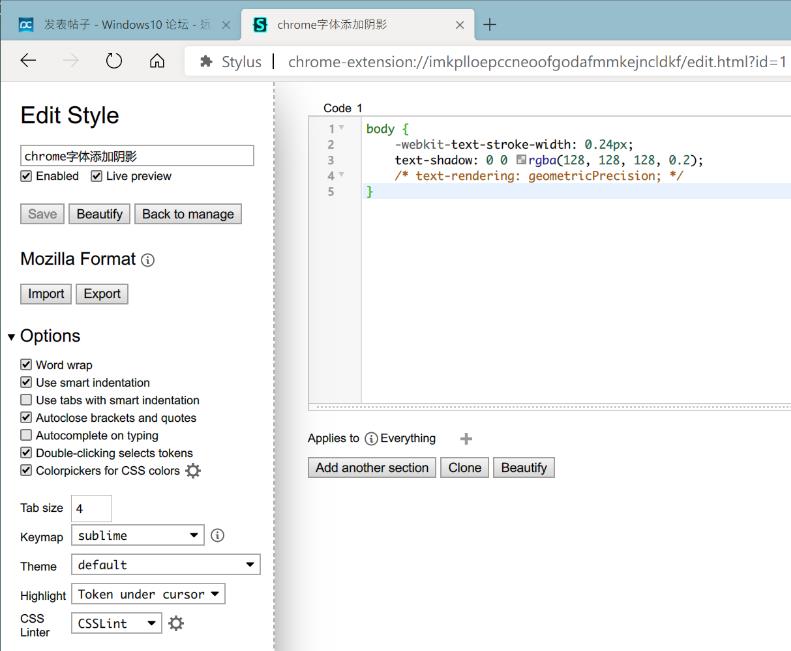
Task: Open new browser tab with plus
Action: click(489, 25)
